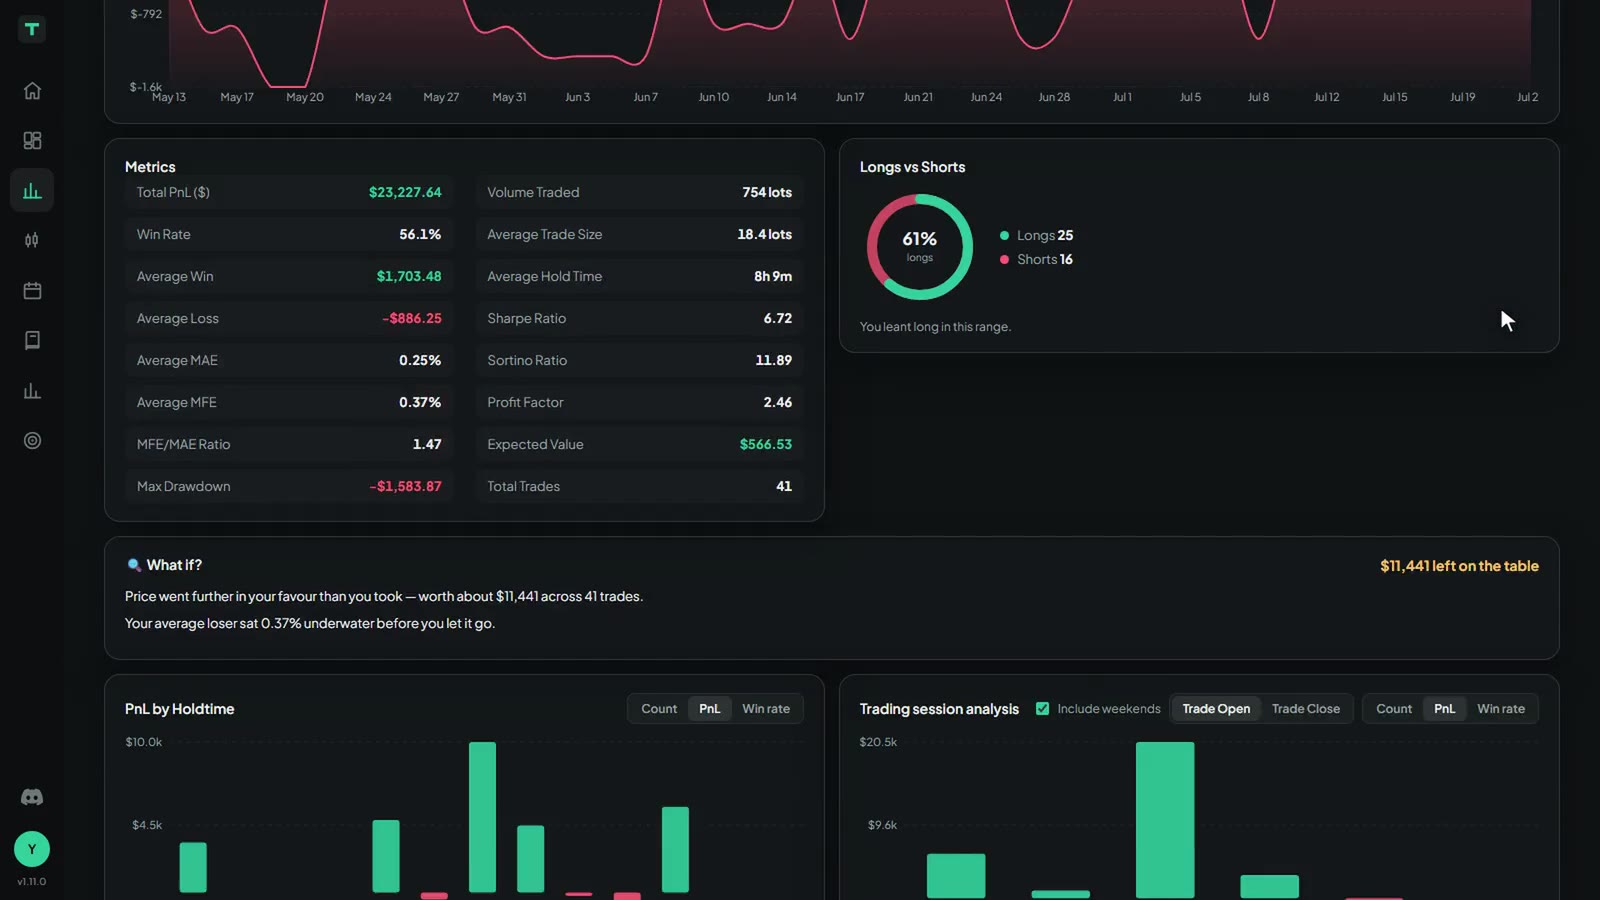Switch Trading session analysis to Win rate
The image size is (1600, 900).
tap(1501, 708)
